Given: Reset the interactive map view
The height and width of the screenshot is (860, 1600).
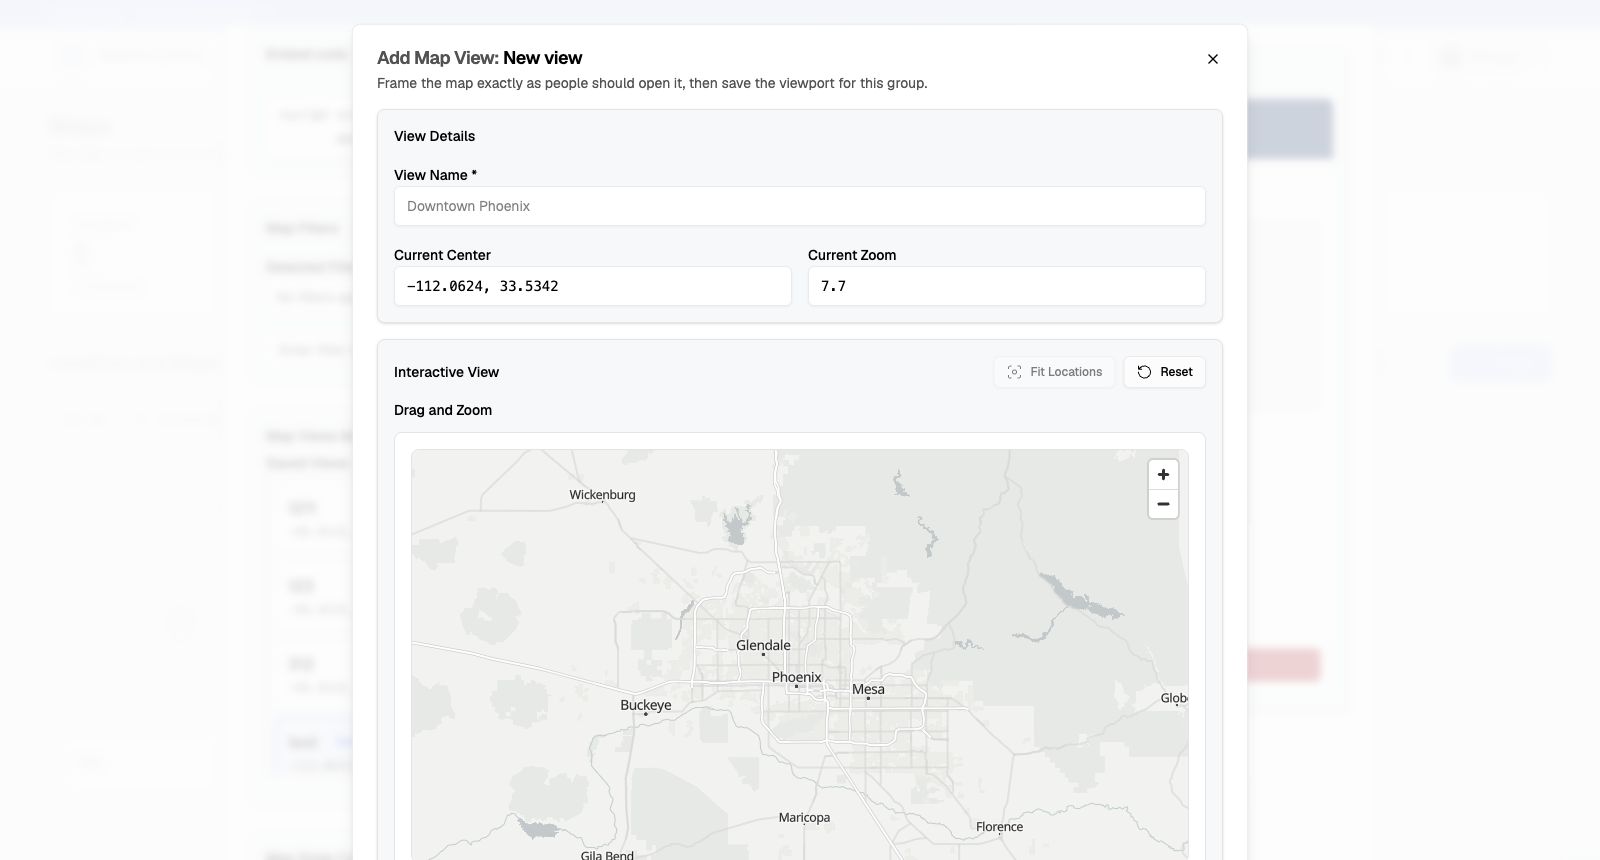Looking at the screenshot, I should [1164, 372].
